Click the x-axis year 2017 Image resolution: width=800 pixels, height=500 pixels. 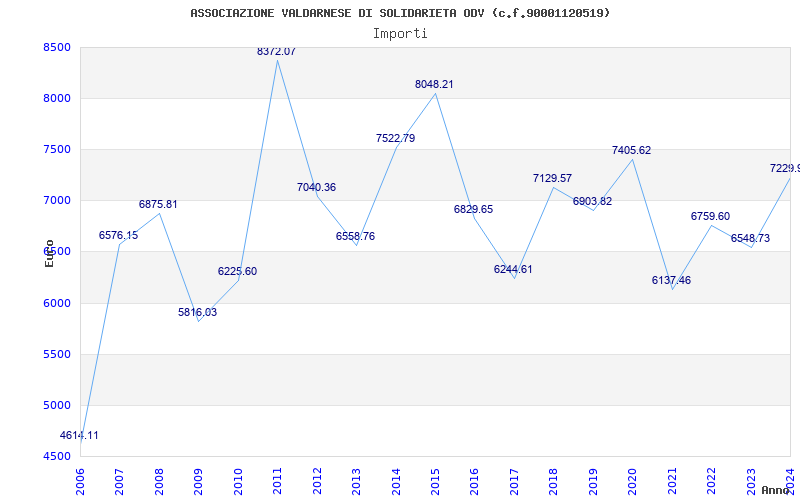tap(514, 481)
